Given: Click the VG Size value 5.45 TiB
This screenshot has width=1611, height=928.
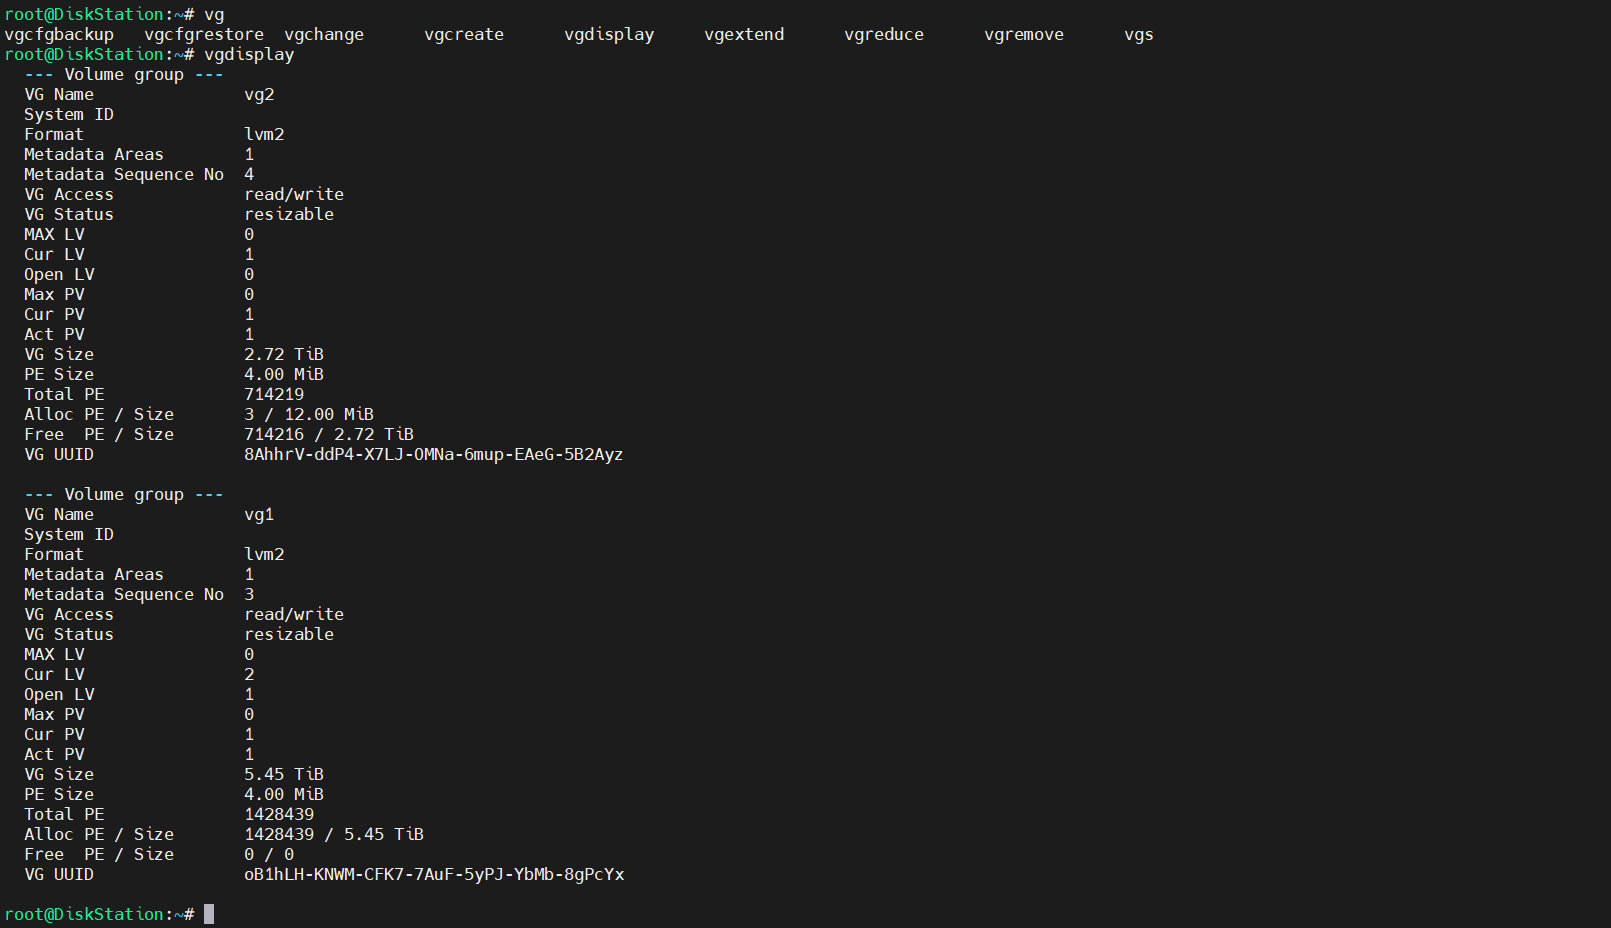Looking at the screenshot, I should click(284, 774).
